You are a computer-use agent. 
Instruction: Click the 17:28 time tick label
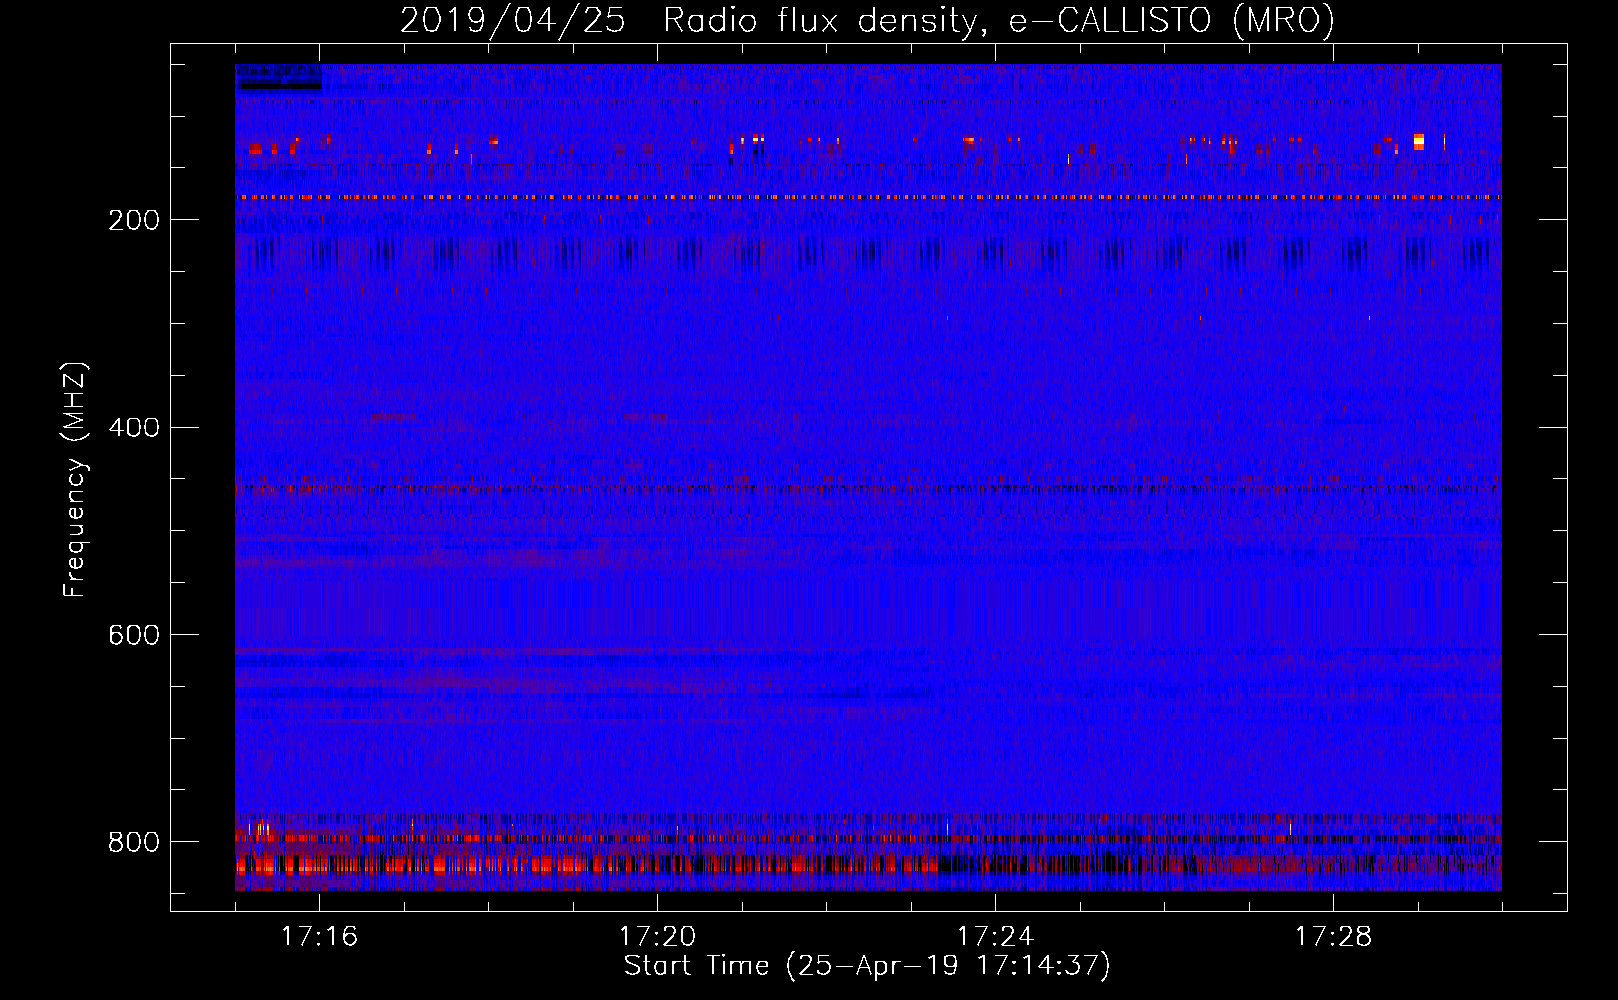(x=1333, y=937)
